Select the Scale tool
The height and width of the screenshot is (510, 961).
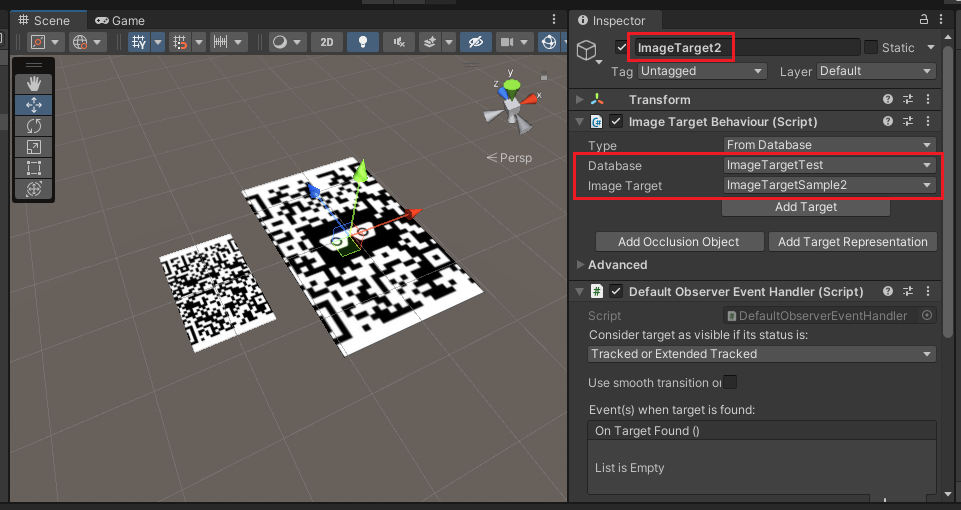pos(34,147)
